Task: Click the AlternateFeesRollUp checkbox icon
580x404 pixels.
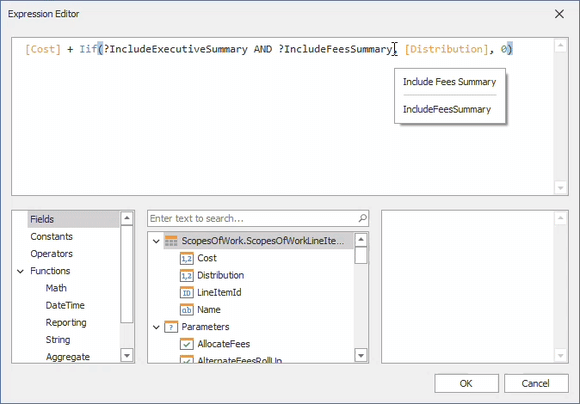Action: click(x=187, y=359)
